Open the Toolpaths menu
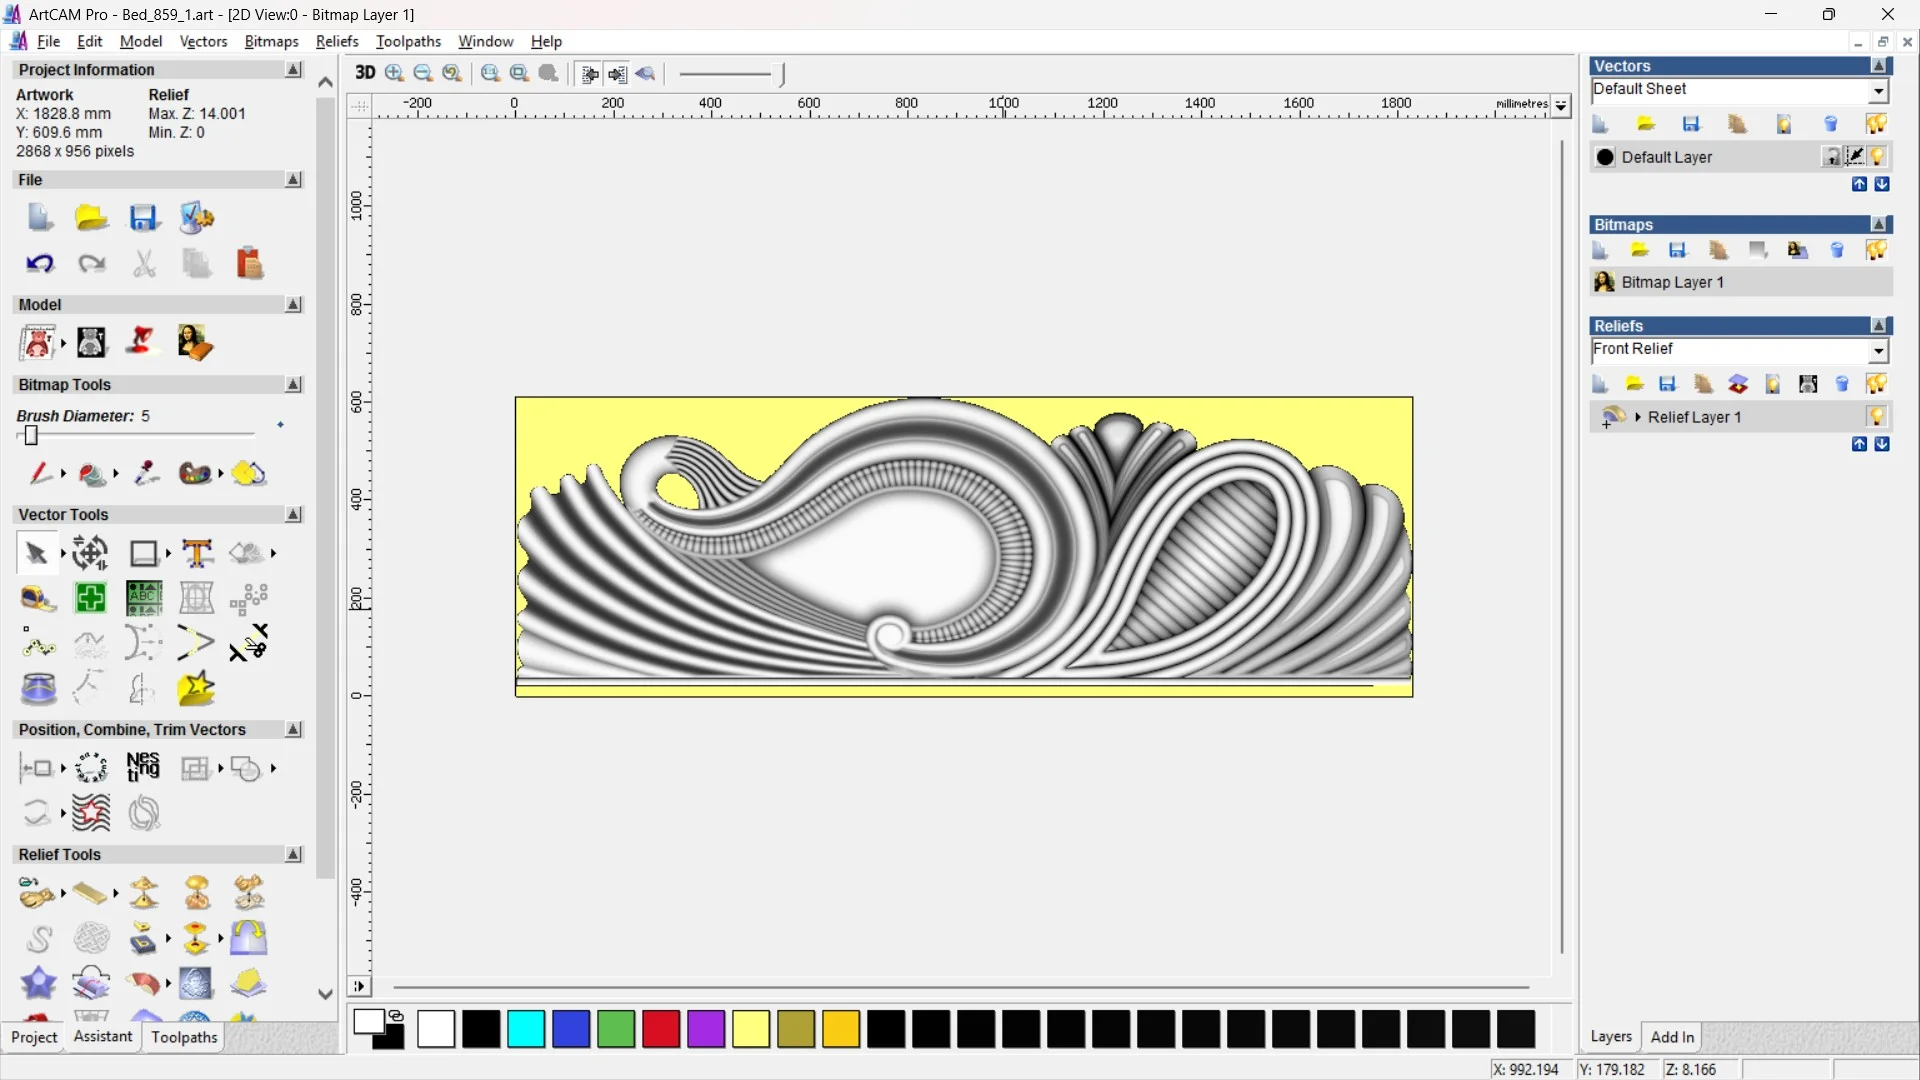This screenshot has height=1080, width=1920. click(408, 41)
